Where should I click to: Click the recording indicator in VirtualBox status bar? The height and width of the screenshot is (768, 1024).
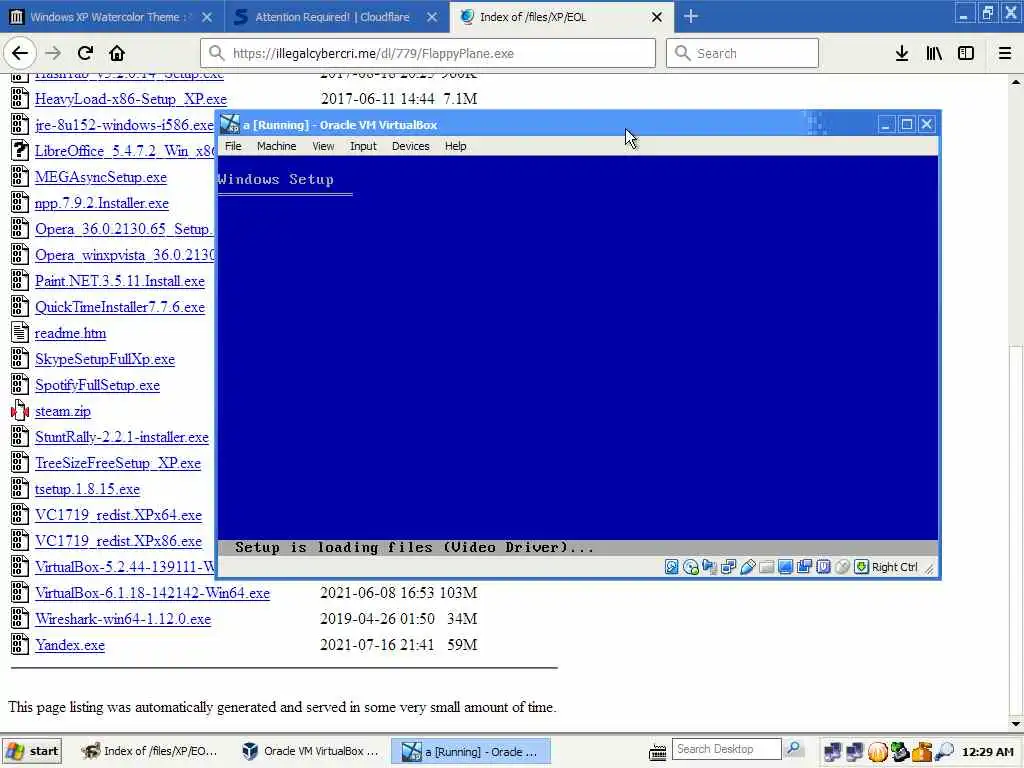pyautogui.click(x=805, y=567)
